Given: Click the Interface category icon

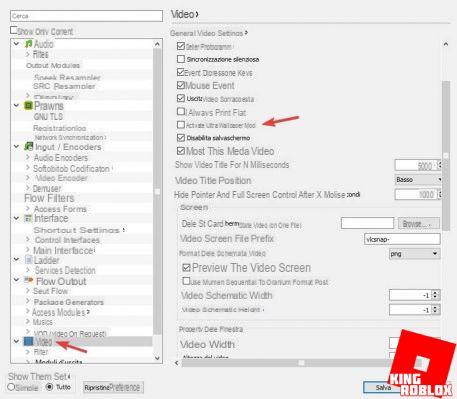Looking at the screenshot, I should tap(28, 218).
